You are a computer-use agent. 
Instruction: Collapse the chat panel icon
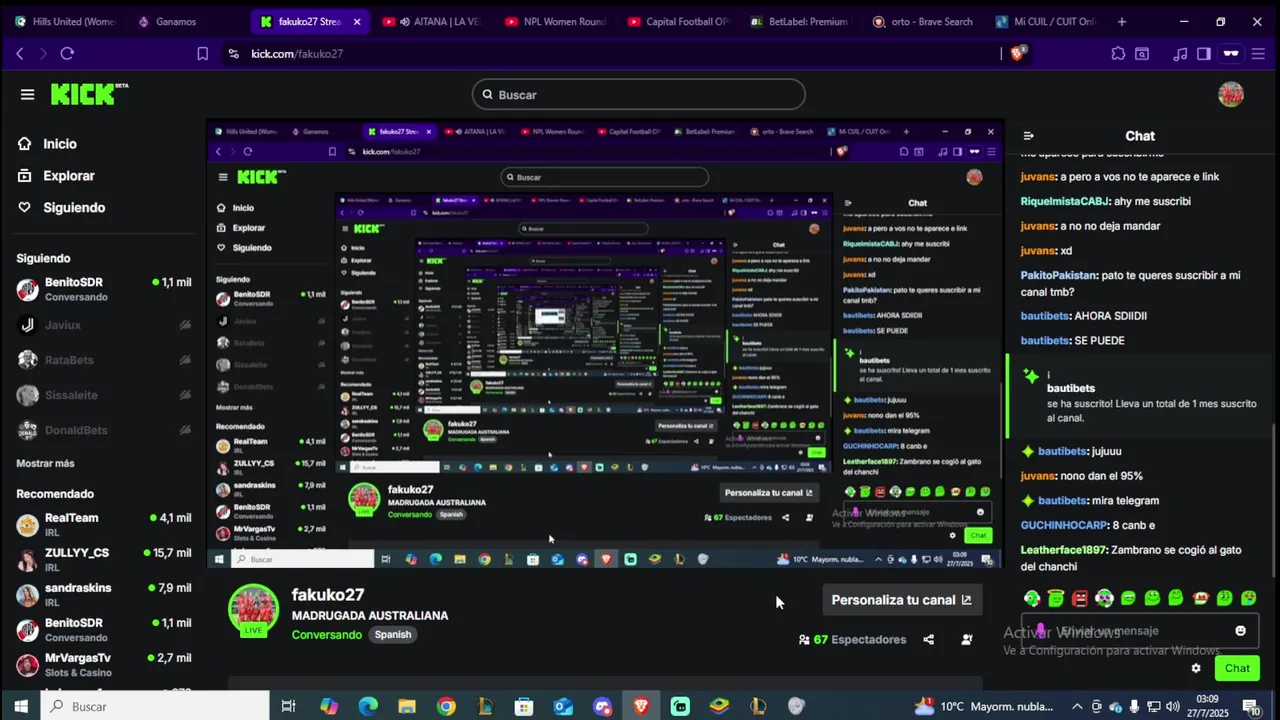pos(1028,136)
